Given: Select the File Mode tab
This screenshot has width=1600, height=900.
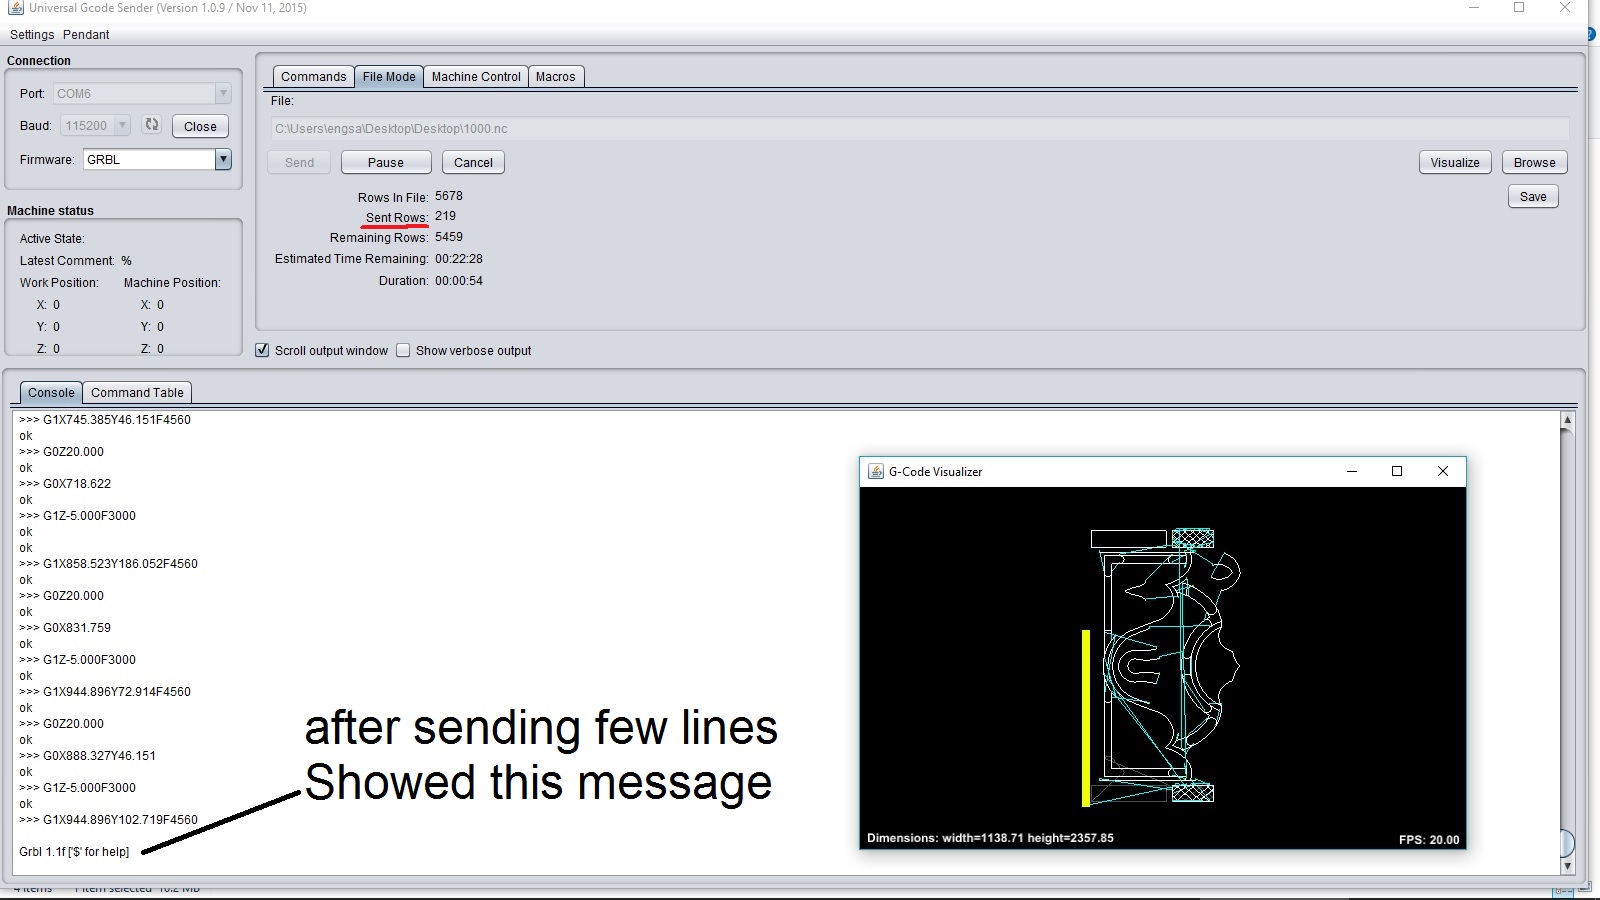Looking at the screenshot, I should 389,77.
